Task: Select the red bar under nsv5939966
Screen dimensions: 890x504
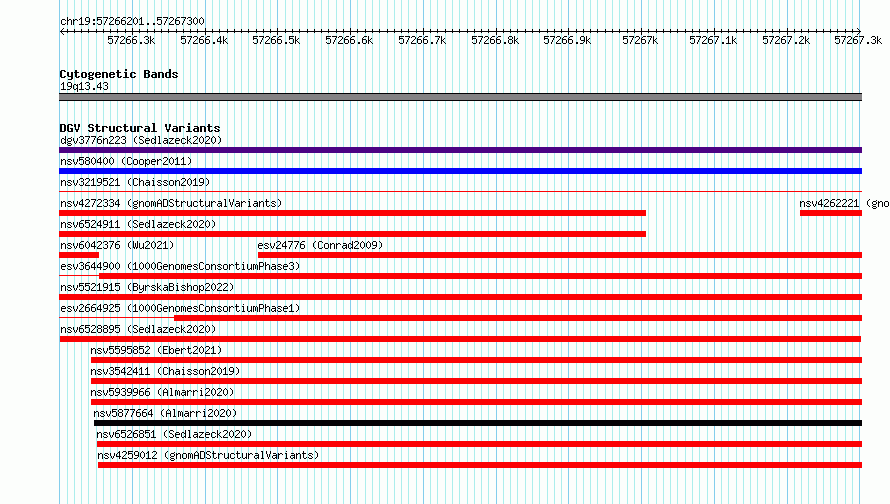Action: pyautogui.click(x=476, y=402)
